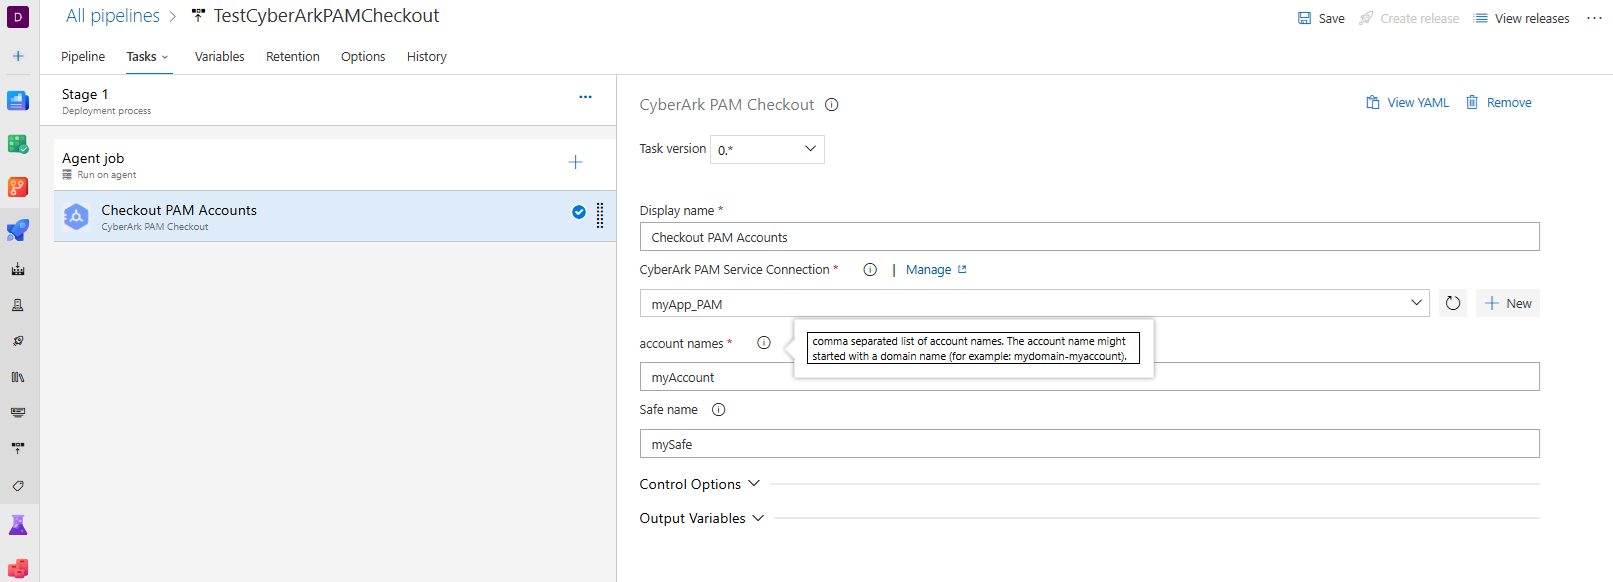Expand the Control Options section
The width and height of the screenshot is (1613, 582).
click(x=700, y=484)
